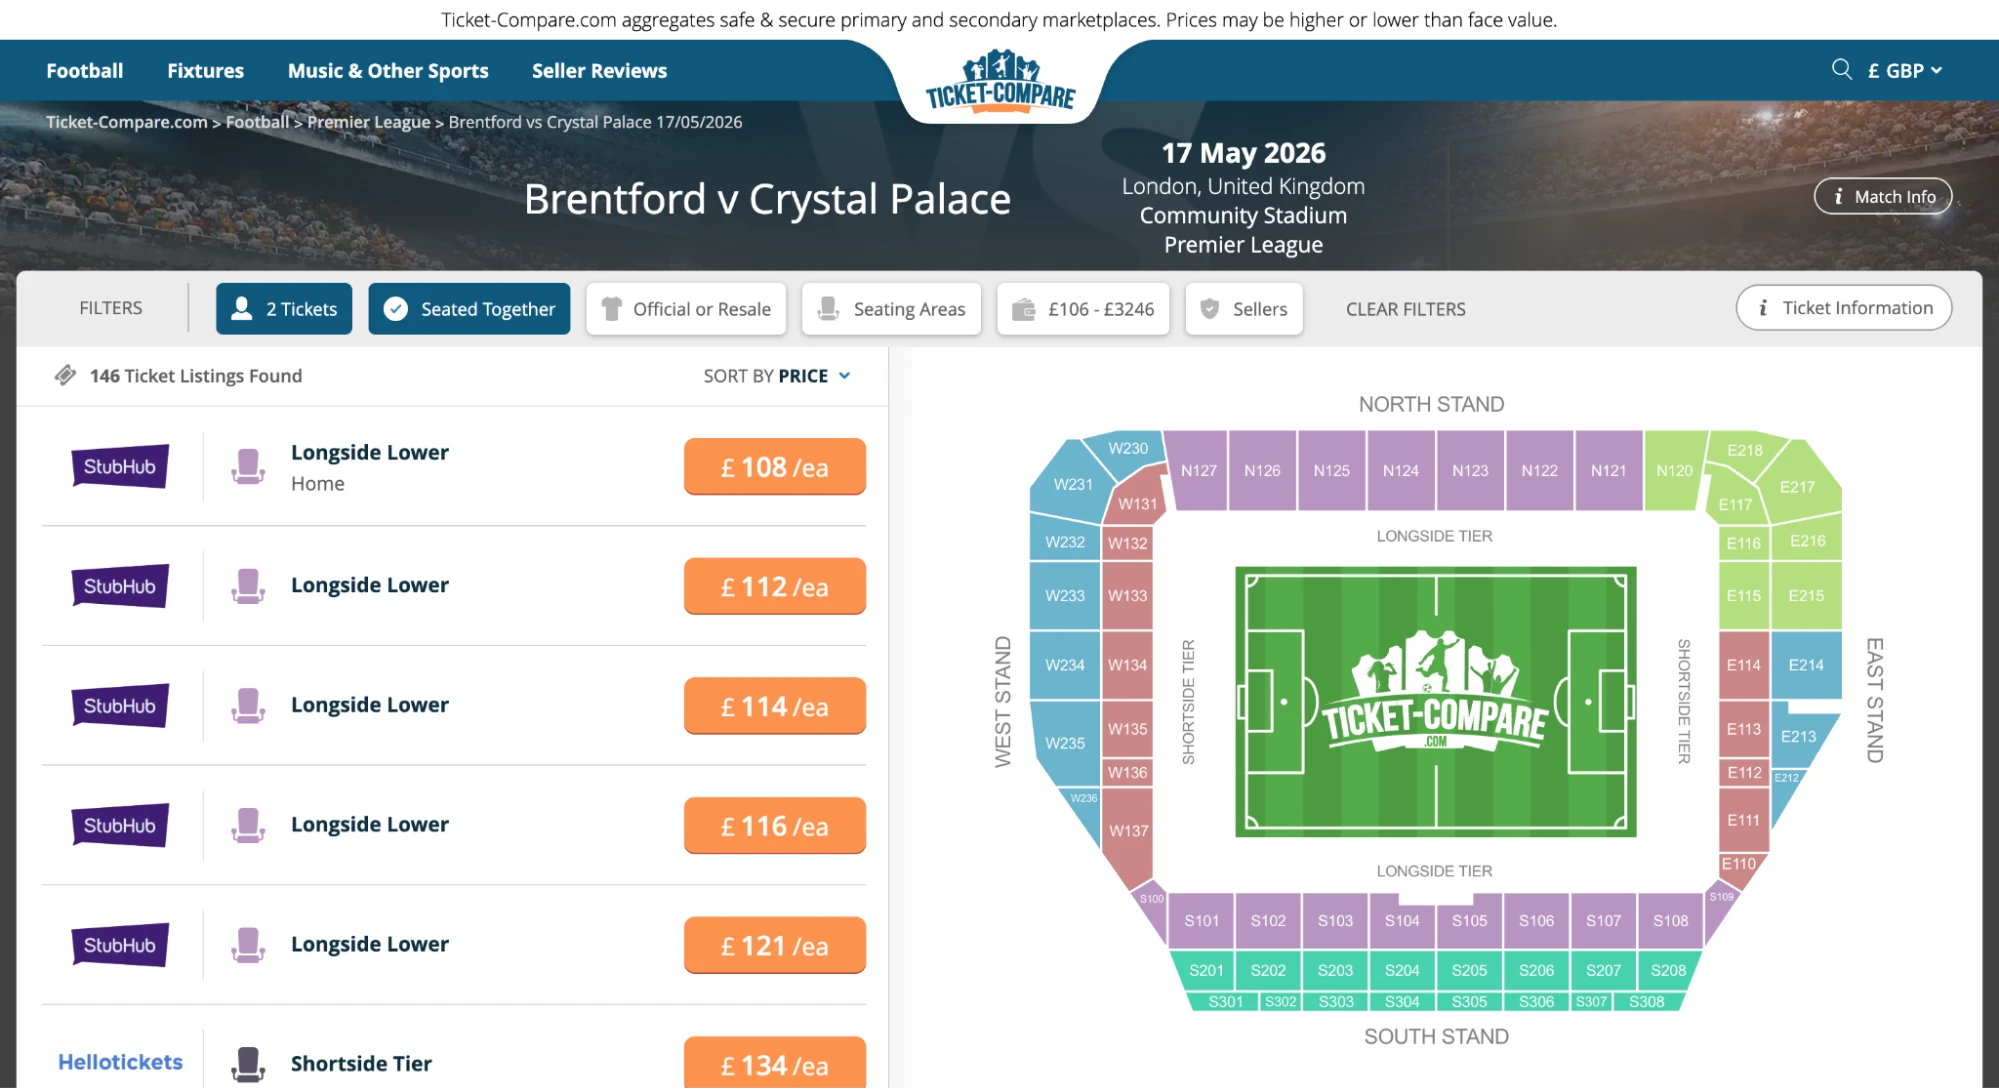The height and width of the screenshot is (1089, 1999).
Task: Click the info icon on Ticket Information
Action: (1762, 307)
